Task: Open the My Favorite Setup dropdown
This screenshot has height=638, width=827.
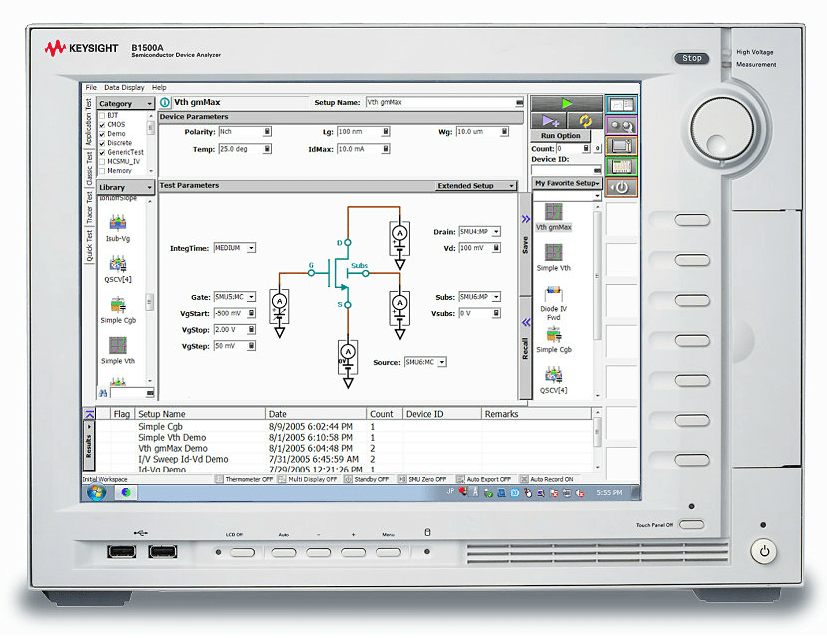Action: [x=565, y=183]
